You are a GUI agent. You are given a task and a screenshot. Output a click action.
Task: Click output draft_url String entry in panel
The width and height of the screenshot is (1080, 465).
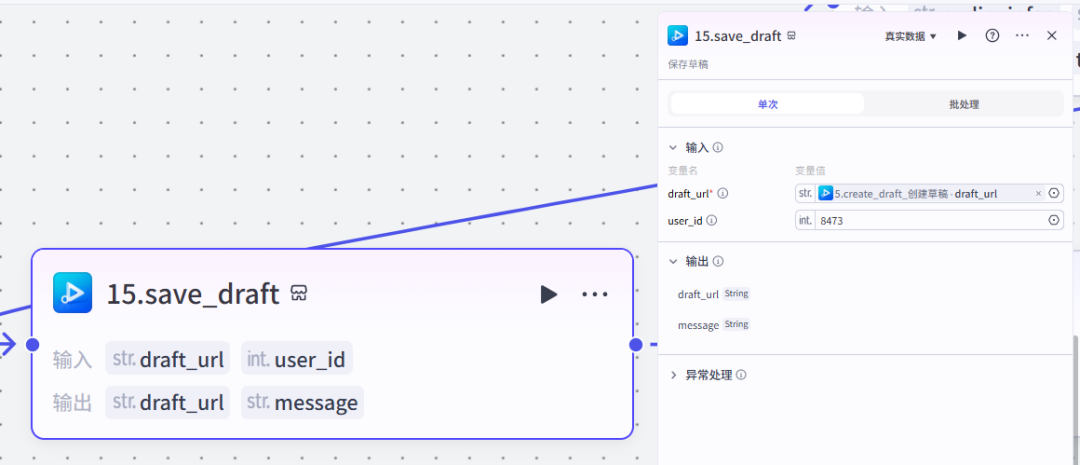click(x=714, y=294)
